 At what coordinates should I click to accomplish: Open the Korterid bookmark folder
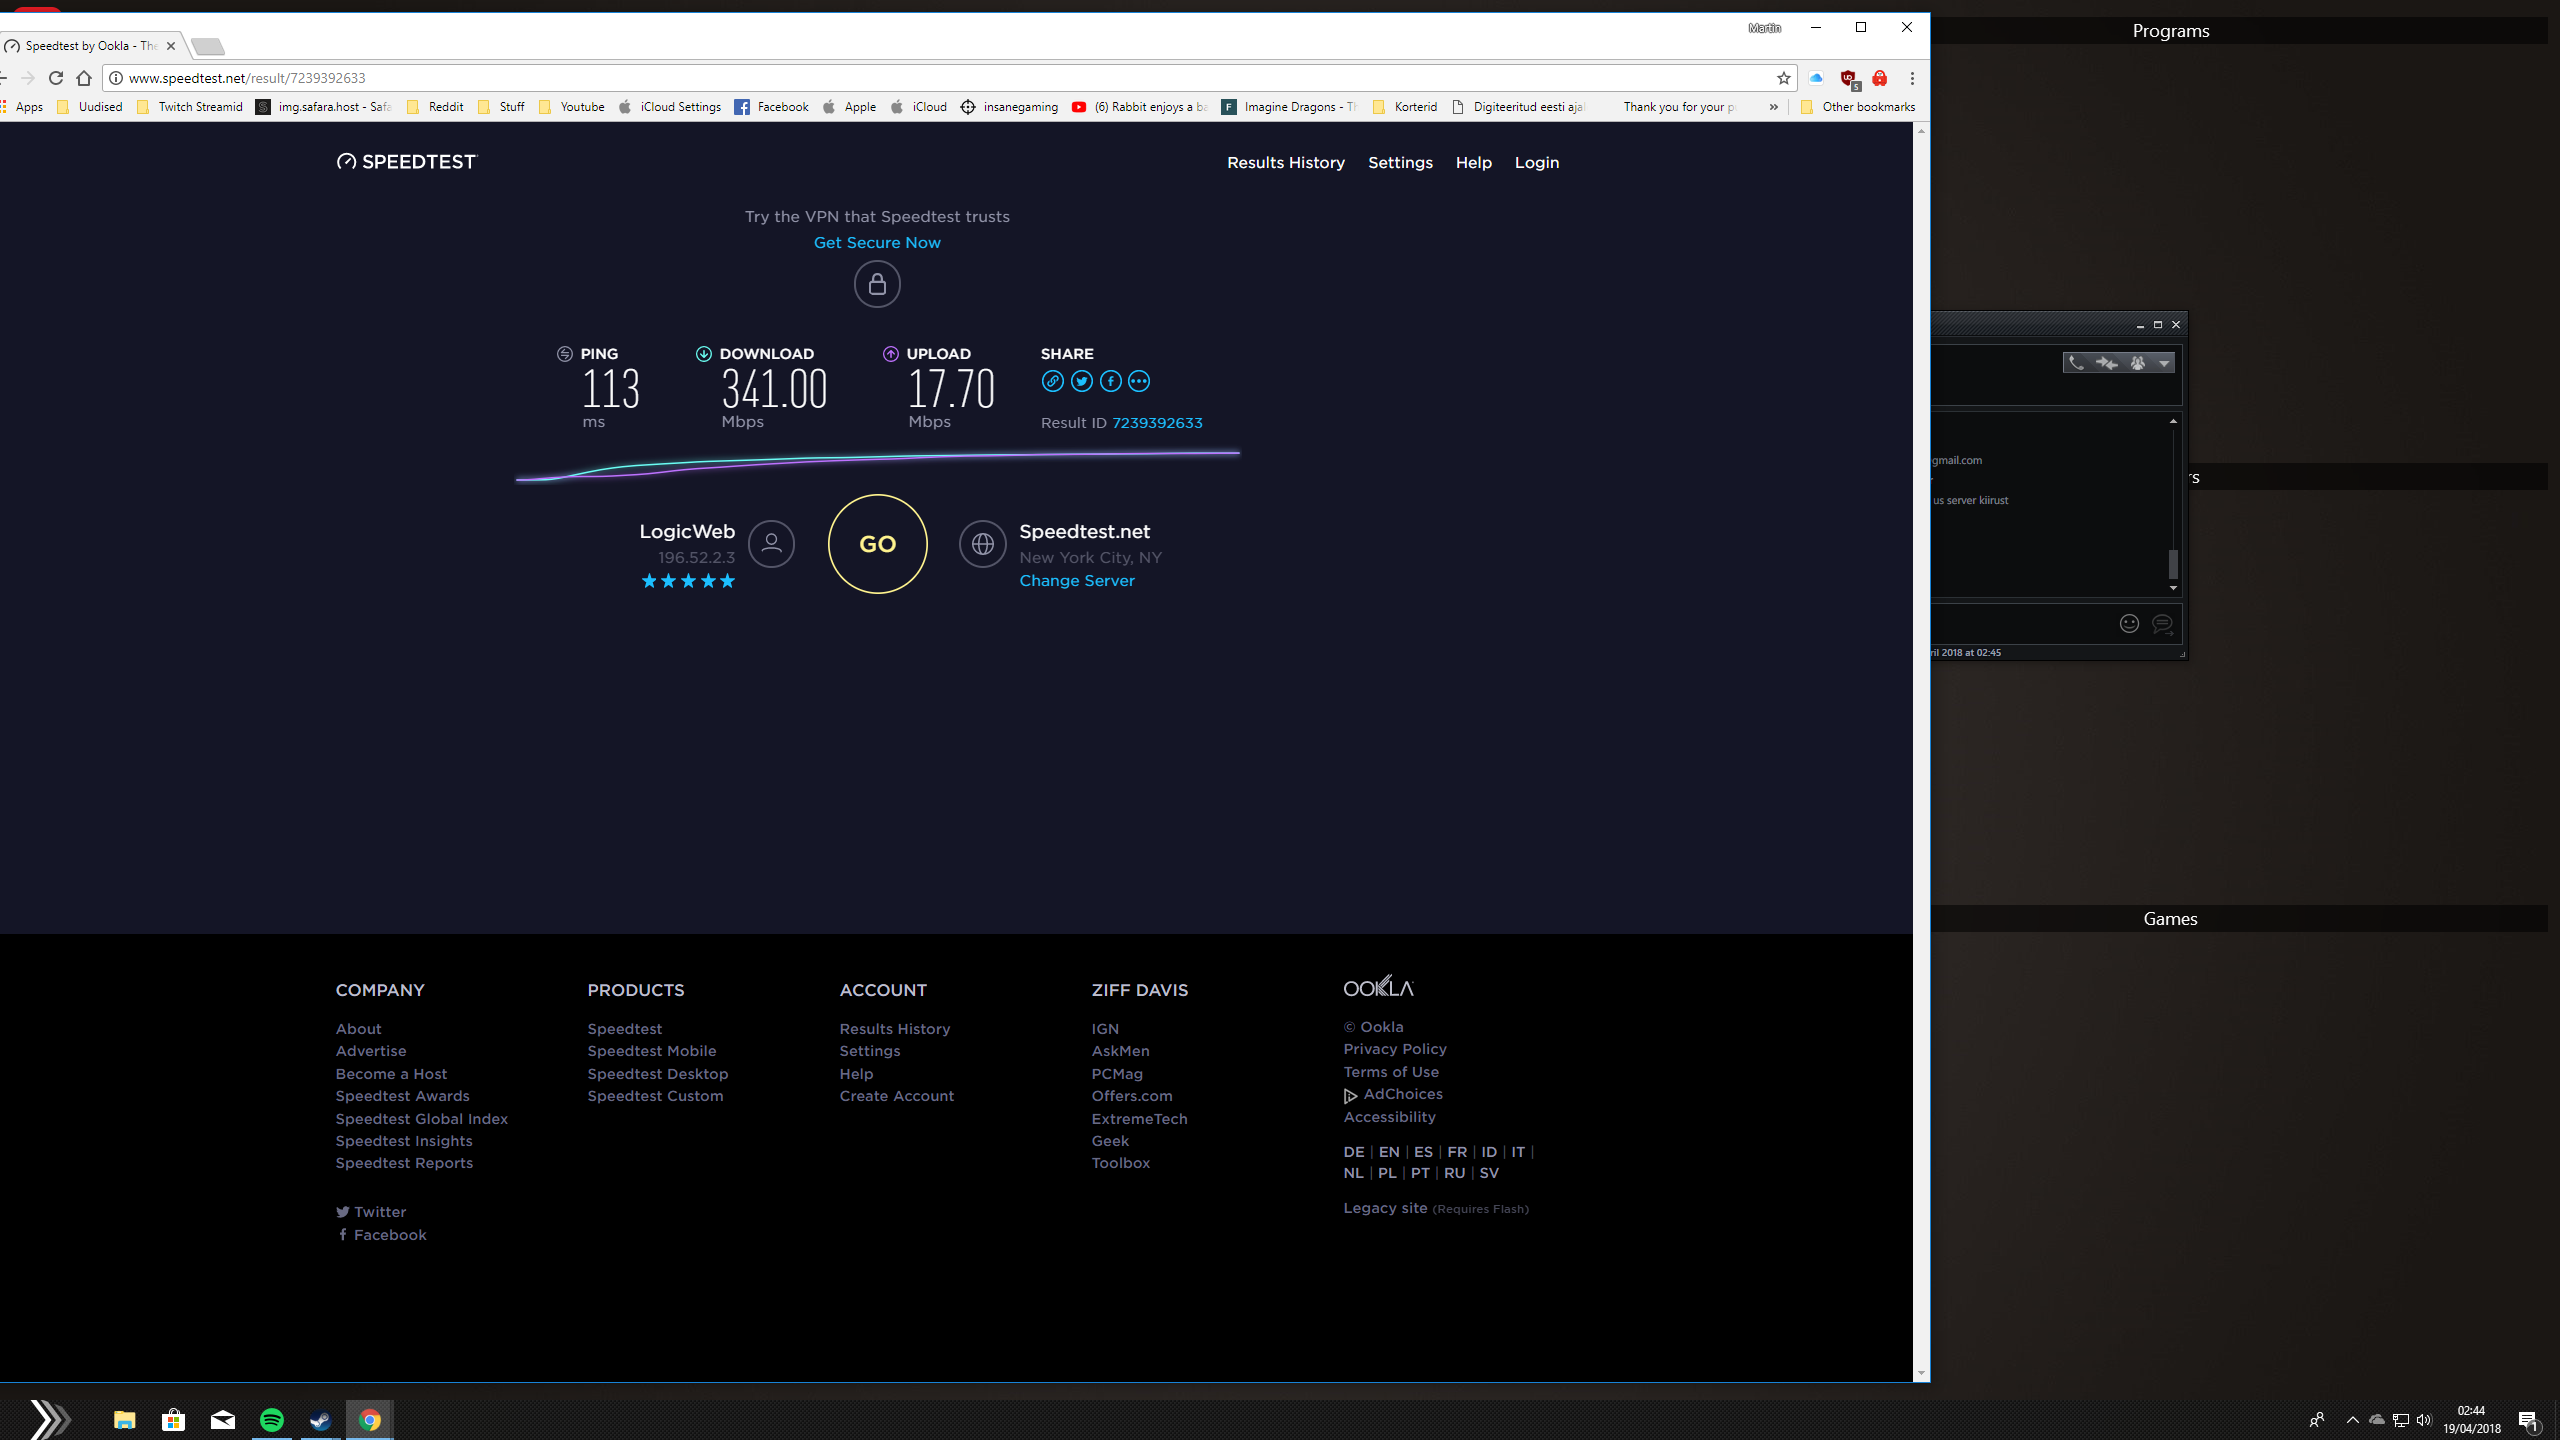(x=1405, y=107)
